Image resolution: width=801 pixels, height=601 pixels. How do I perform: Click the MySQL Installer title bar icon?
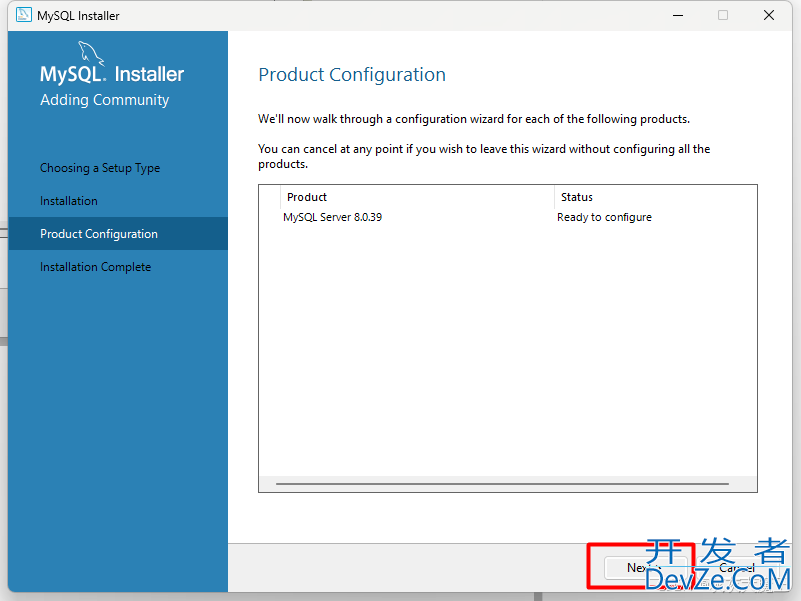pos(23,15)
